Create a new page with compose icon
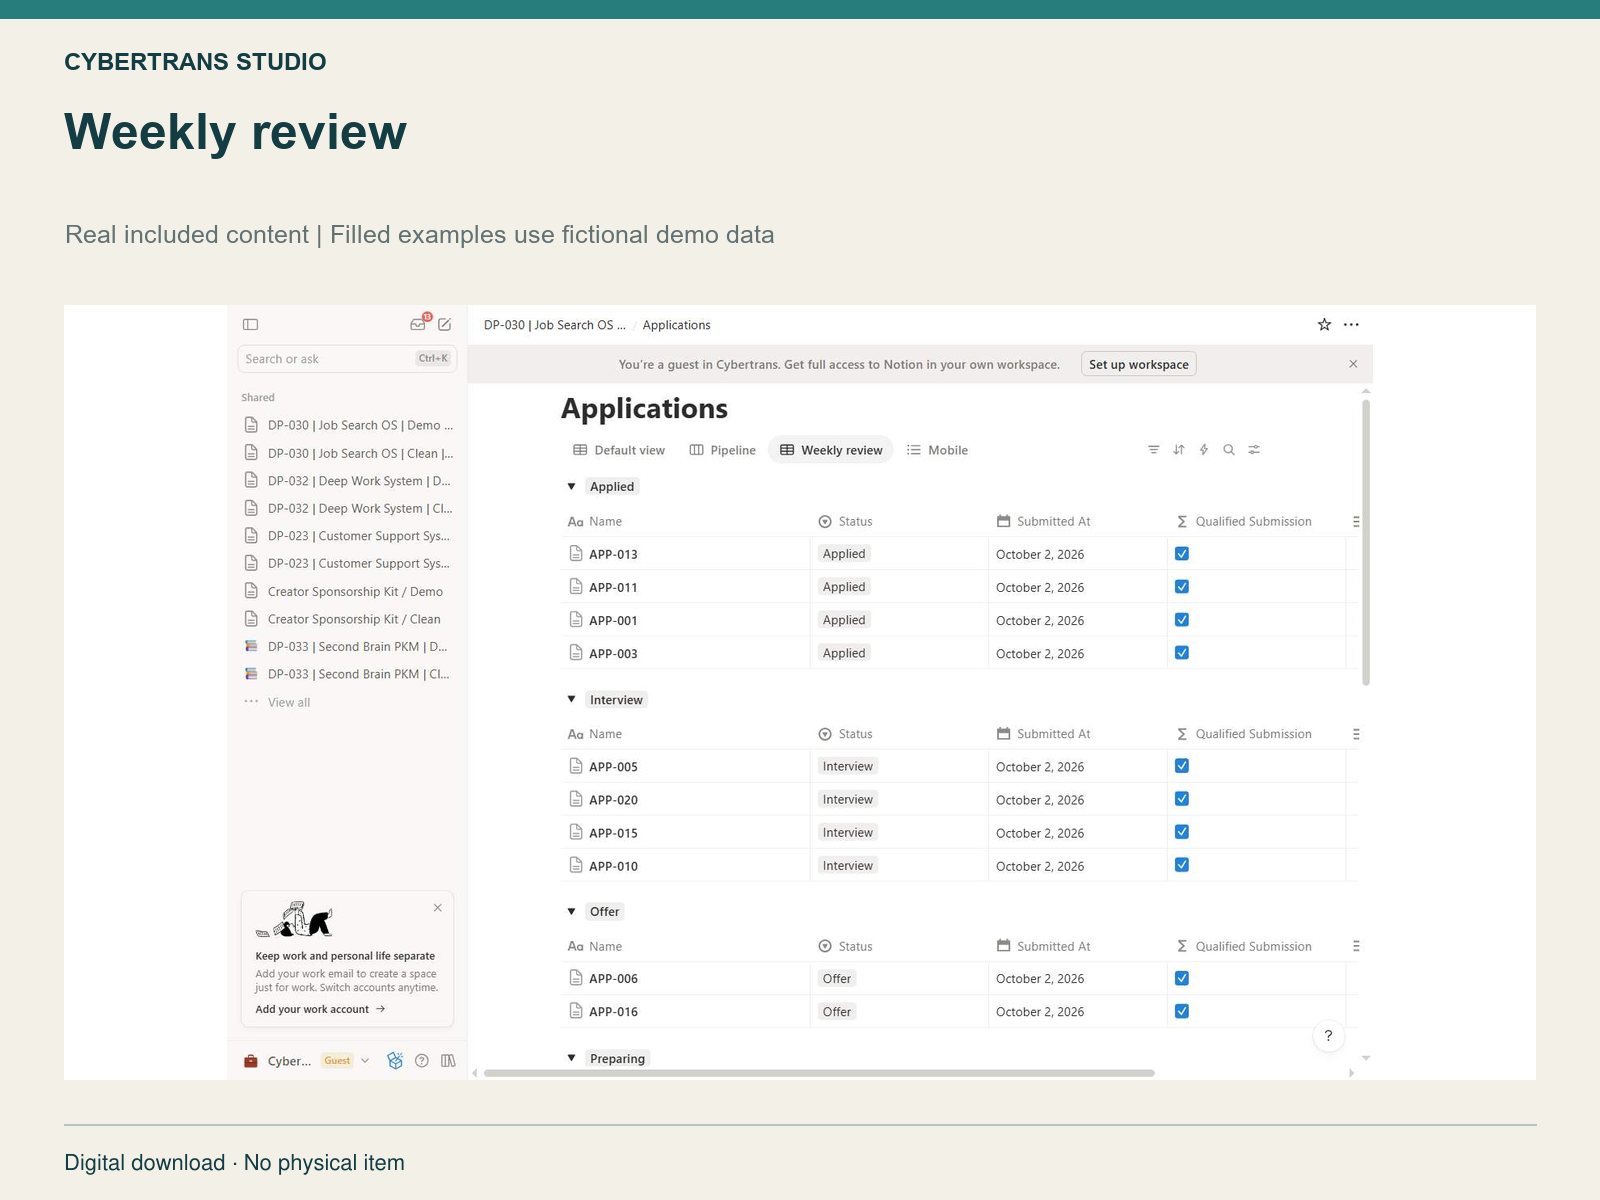The width and height of the screenshot is (1600, 1200). pos(445,325)
